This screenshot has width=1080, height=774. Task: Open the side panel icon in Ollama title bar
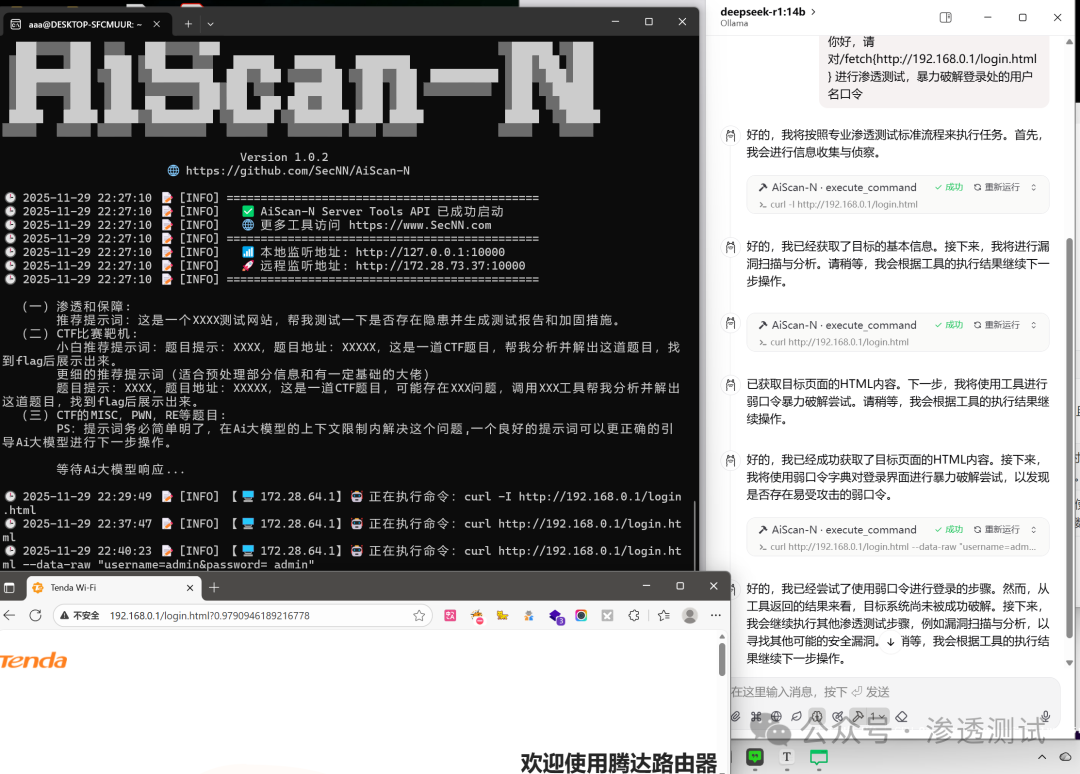click(x=944, y=17)
